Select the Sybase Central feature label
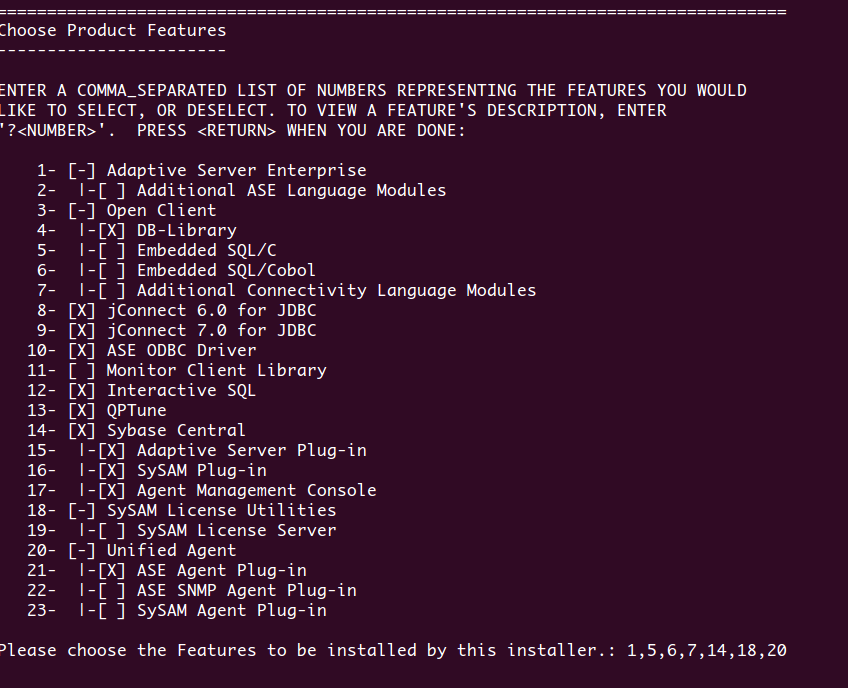This screenshot has height=688, width=848. pyautogui.click(x=176, y=431)
